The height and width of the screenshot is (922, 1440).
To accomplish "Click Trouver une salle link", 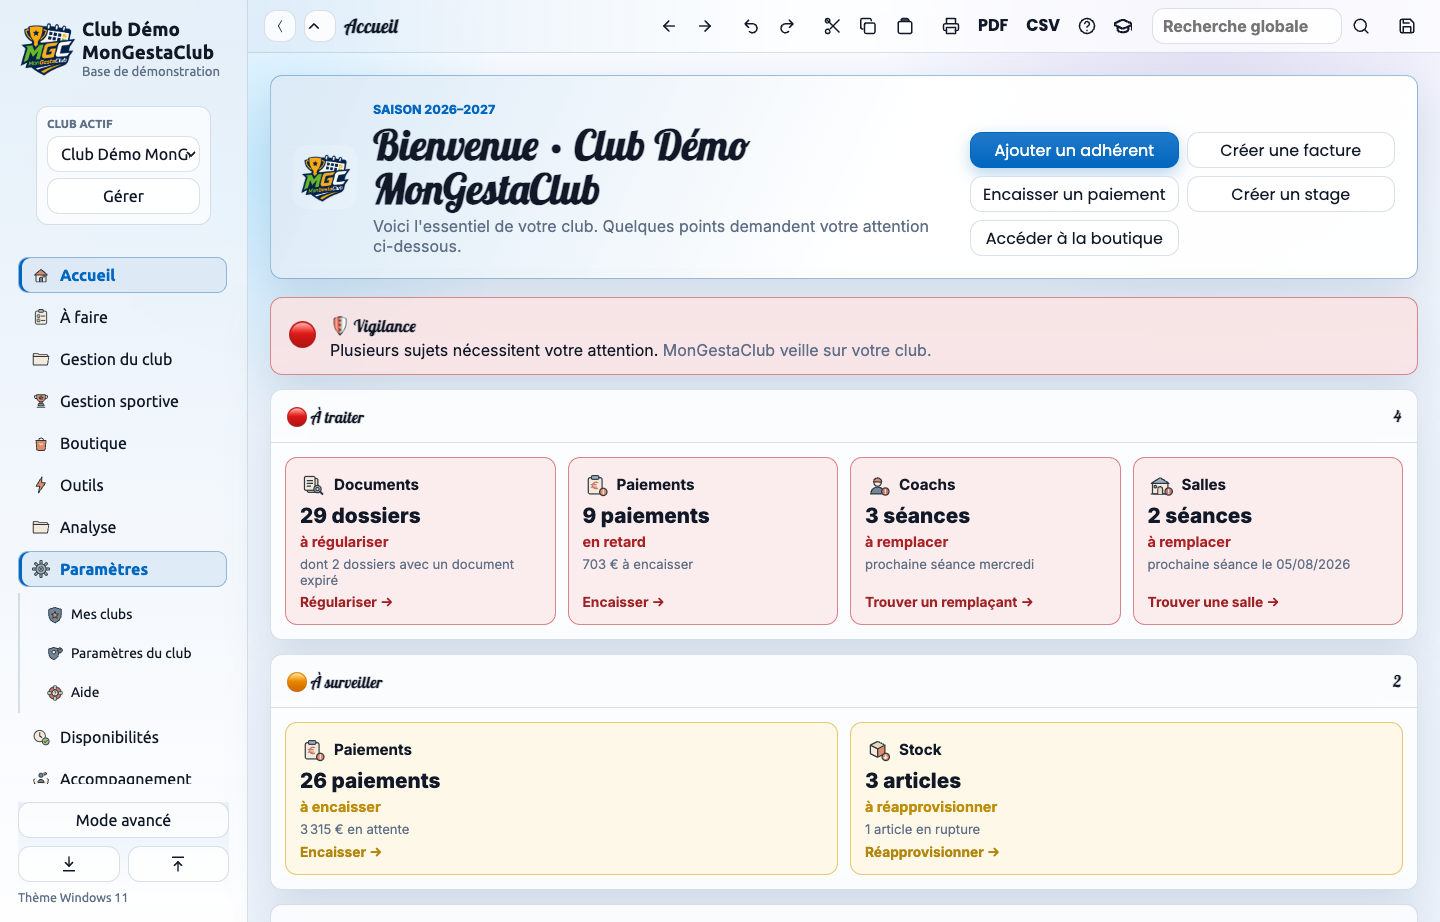I will (x=1213, y=602).
